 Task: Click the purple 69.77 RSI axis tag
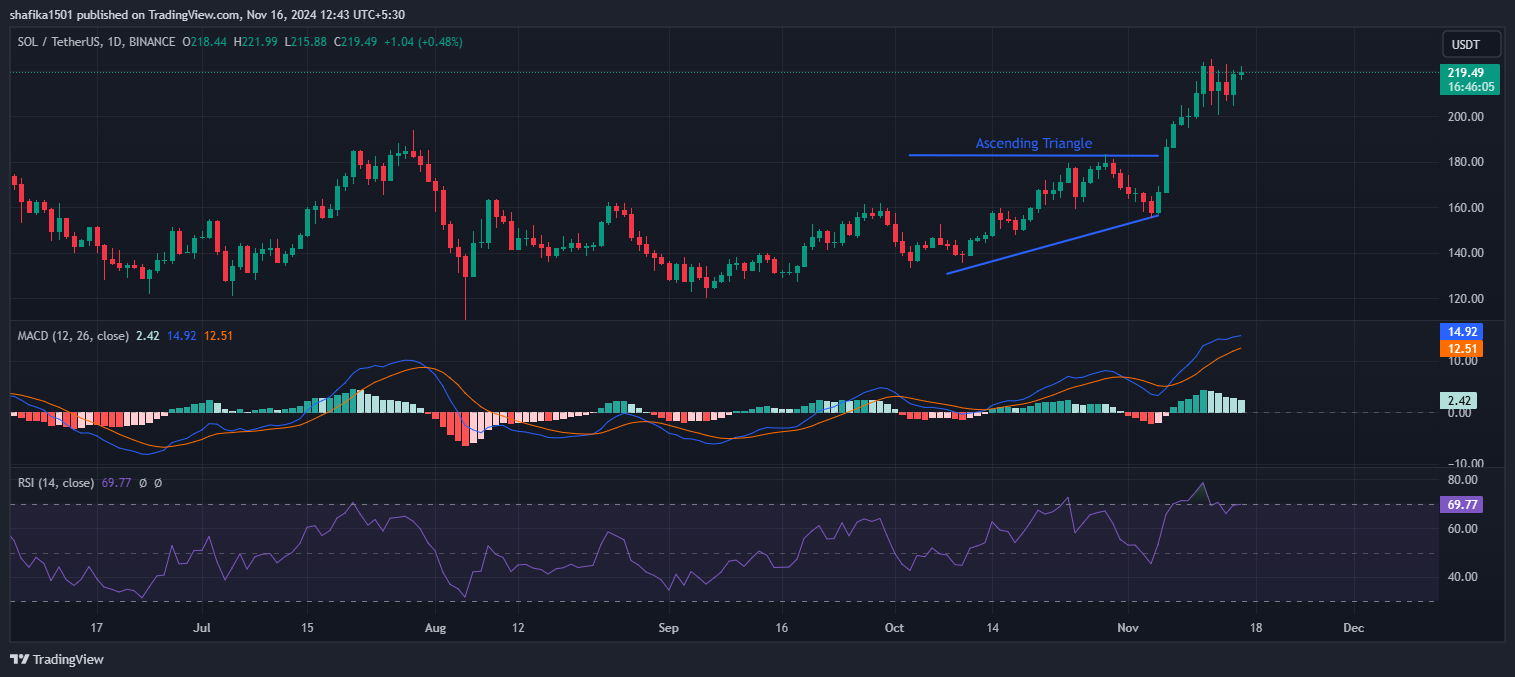(1460, 505)
